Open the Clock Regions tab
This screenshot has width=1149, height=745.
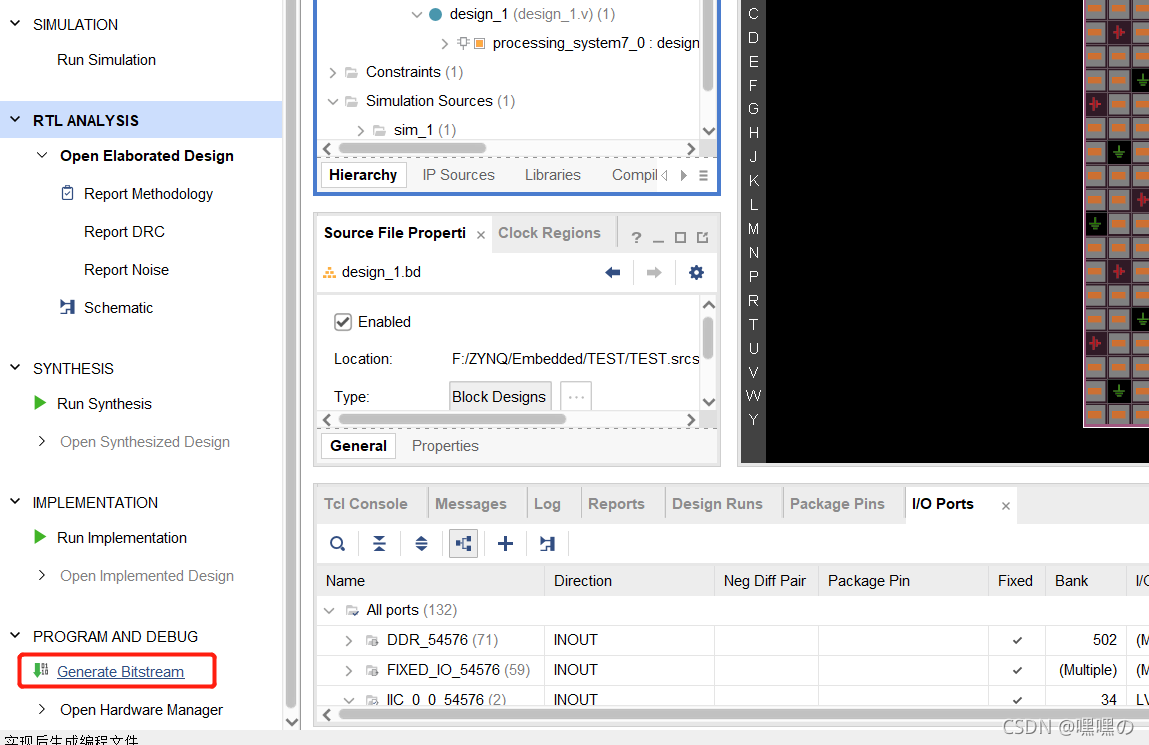[549, 233]
